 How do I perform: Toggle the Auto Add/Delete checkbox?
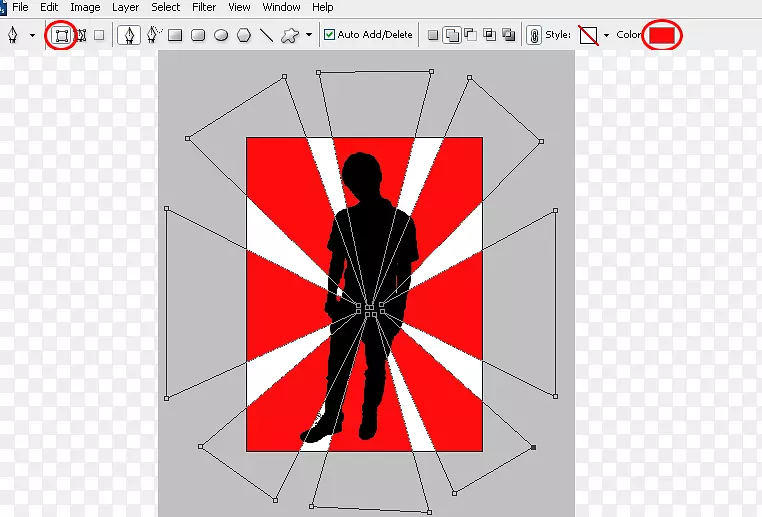tap(329, 34)
